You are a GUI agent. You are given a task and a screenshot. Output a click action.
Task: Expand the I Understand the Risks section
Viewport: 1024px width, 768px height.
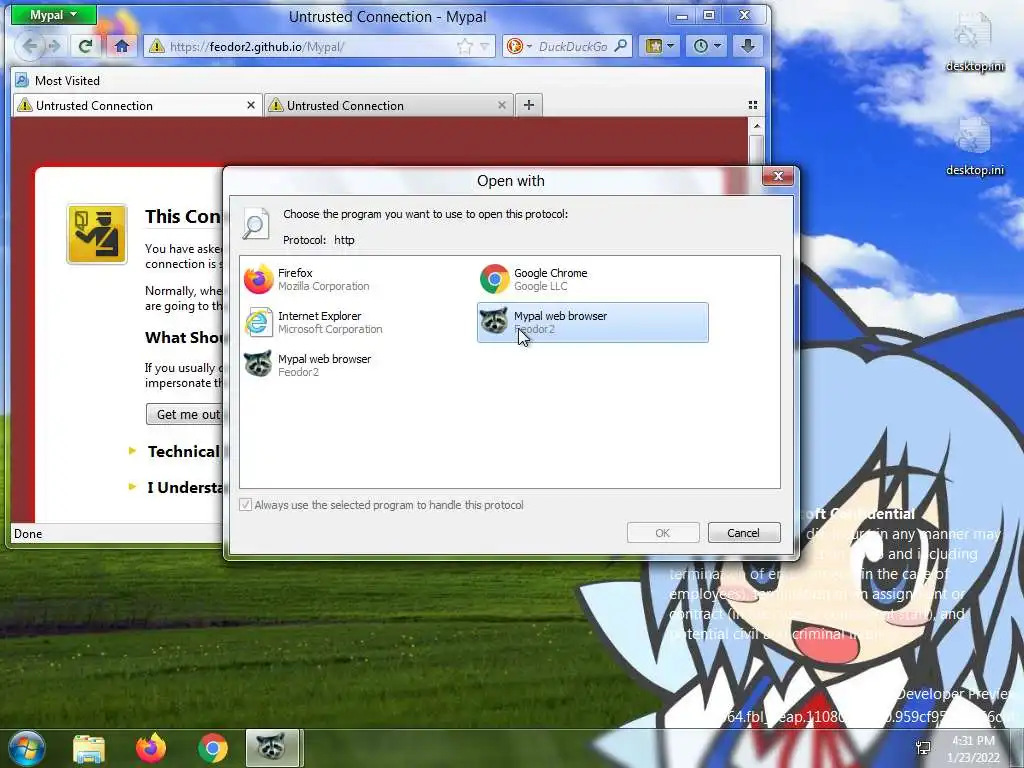[176, 487]
